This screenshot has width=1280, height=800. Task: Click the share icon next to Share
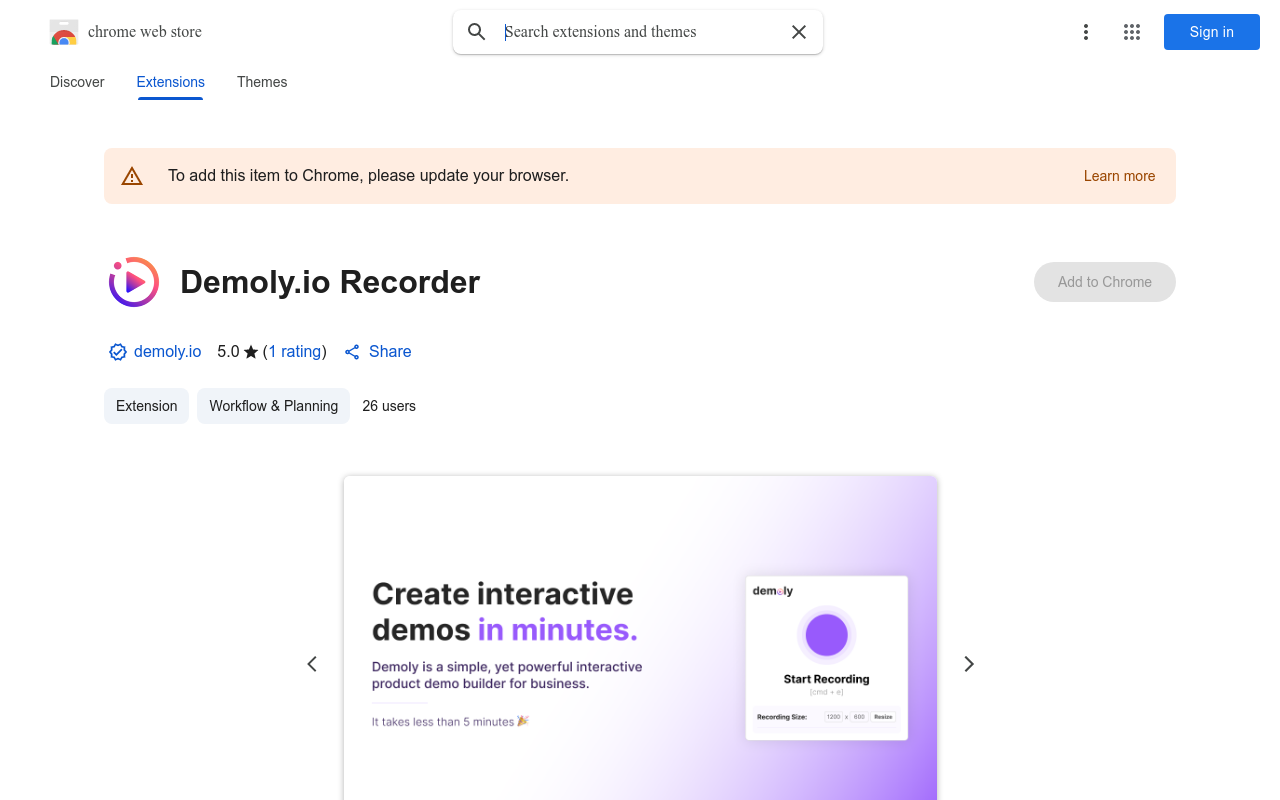[352, 352]
